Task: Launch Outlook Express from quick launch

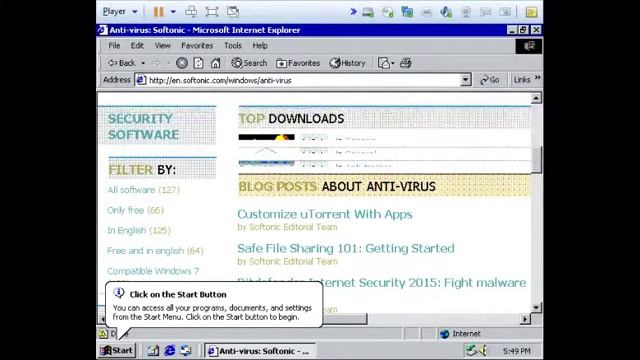Action: (186, 351)
